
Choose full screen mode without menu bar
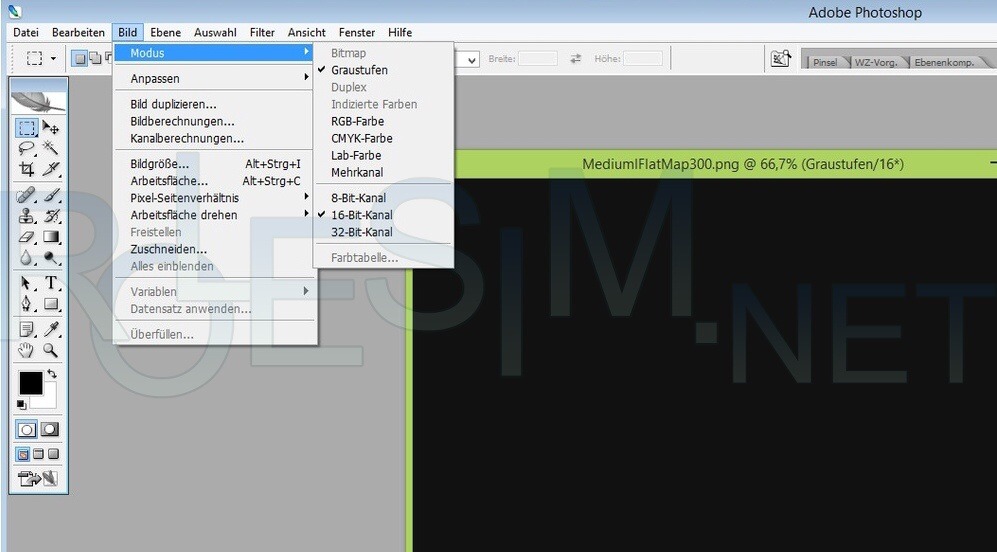click(53, 454)
